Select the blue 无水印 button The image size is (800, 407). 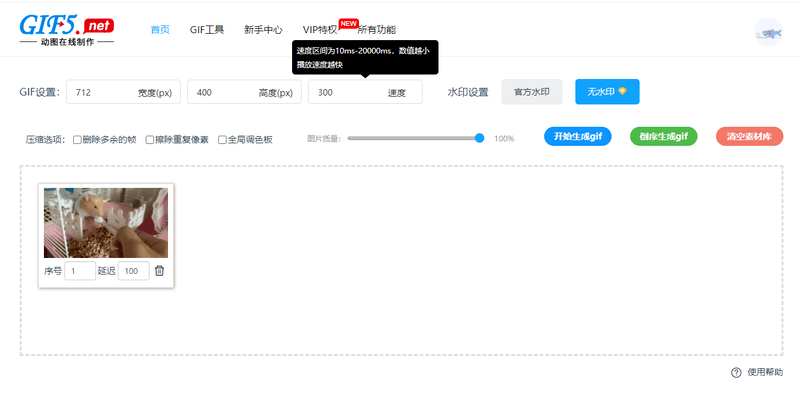(x=607, y=92)
